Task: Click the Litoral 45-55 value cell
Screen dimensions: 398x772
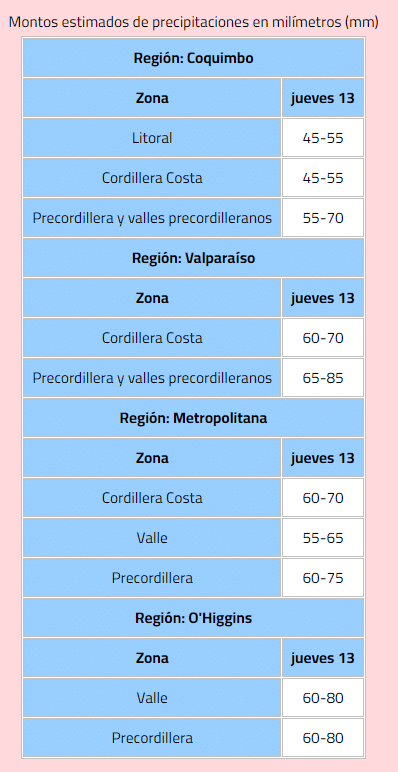Action: [323, 138]
